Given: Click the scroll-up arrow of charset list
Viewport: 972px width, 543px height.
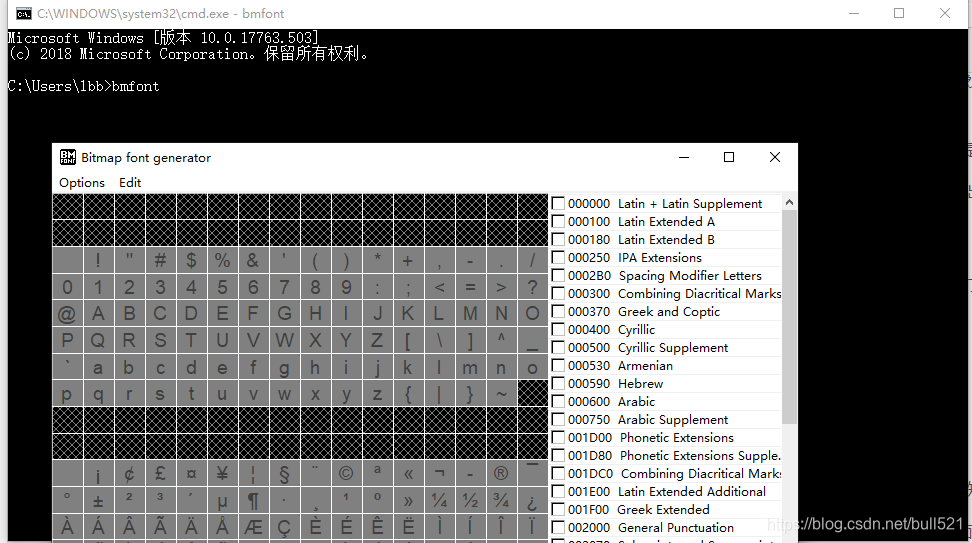Looking at the screenshot, I should point(789,202).
